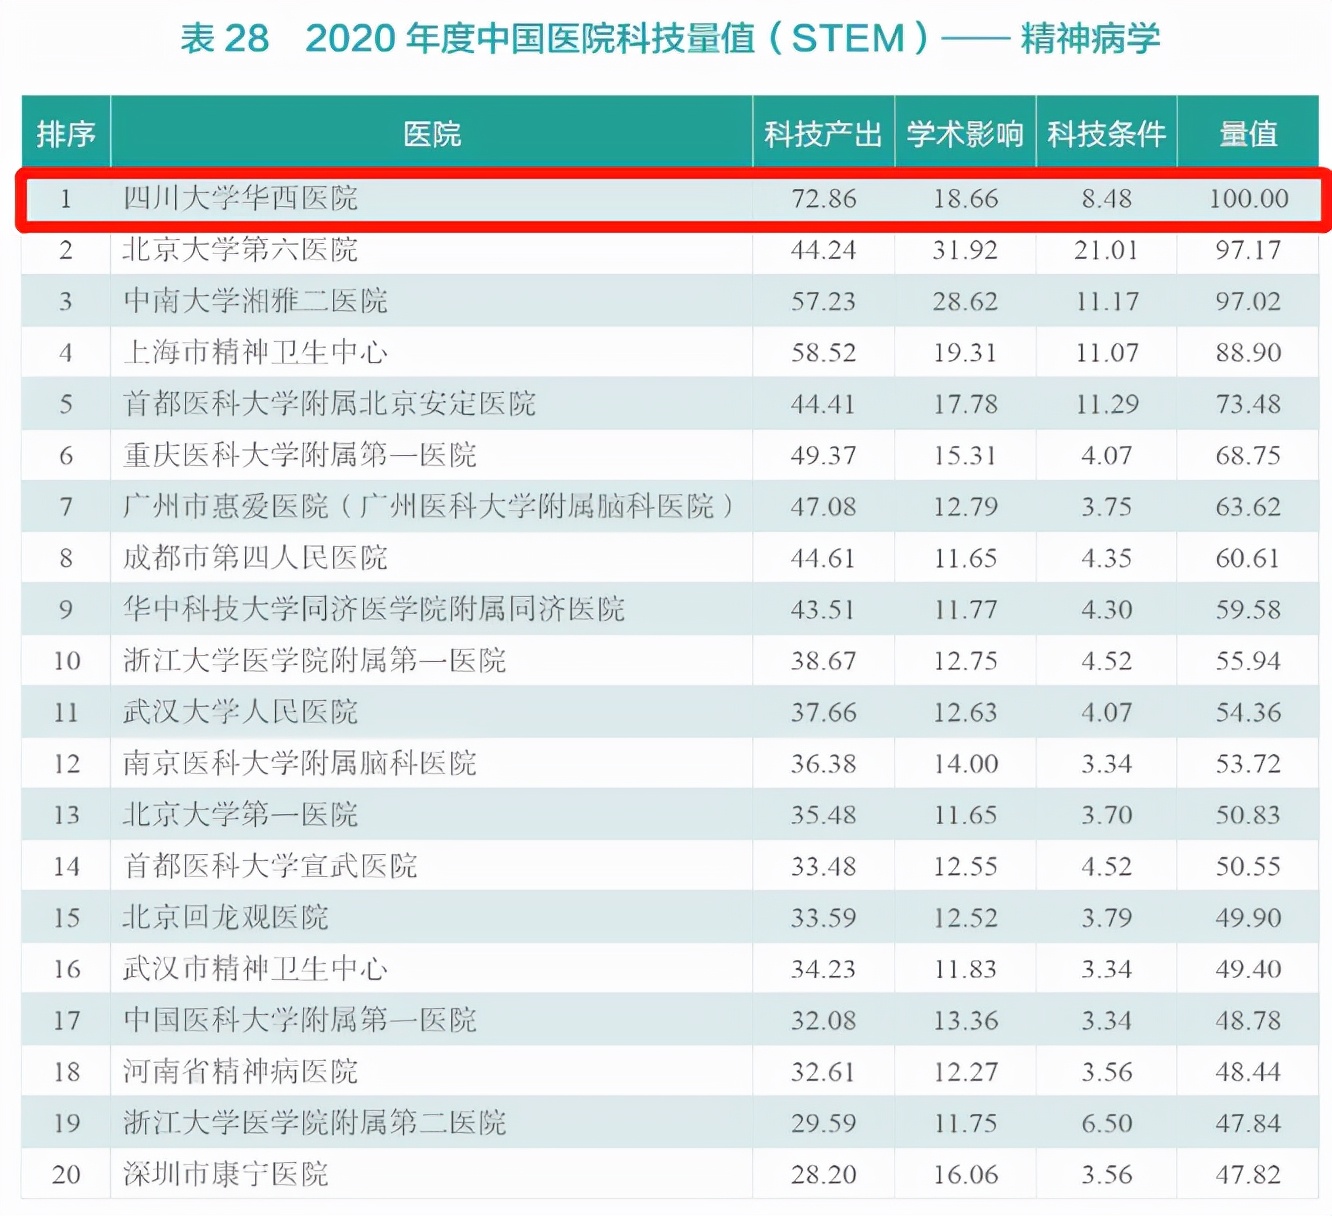Click 成都市第四人民医院 hospital name
The image size is (1332, 1216).
click(255, 558)
